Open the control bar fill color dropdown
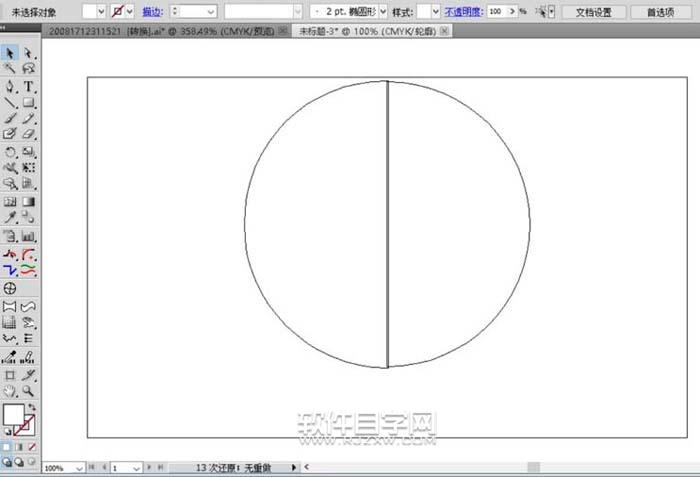This screenshot has width=700, height=477. point(101,12)
